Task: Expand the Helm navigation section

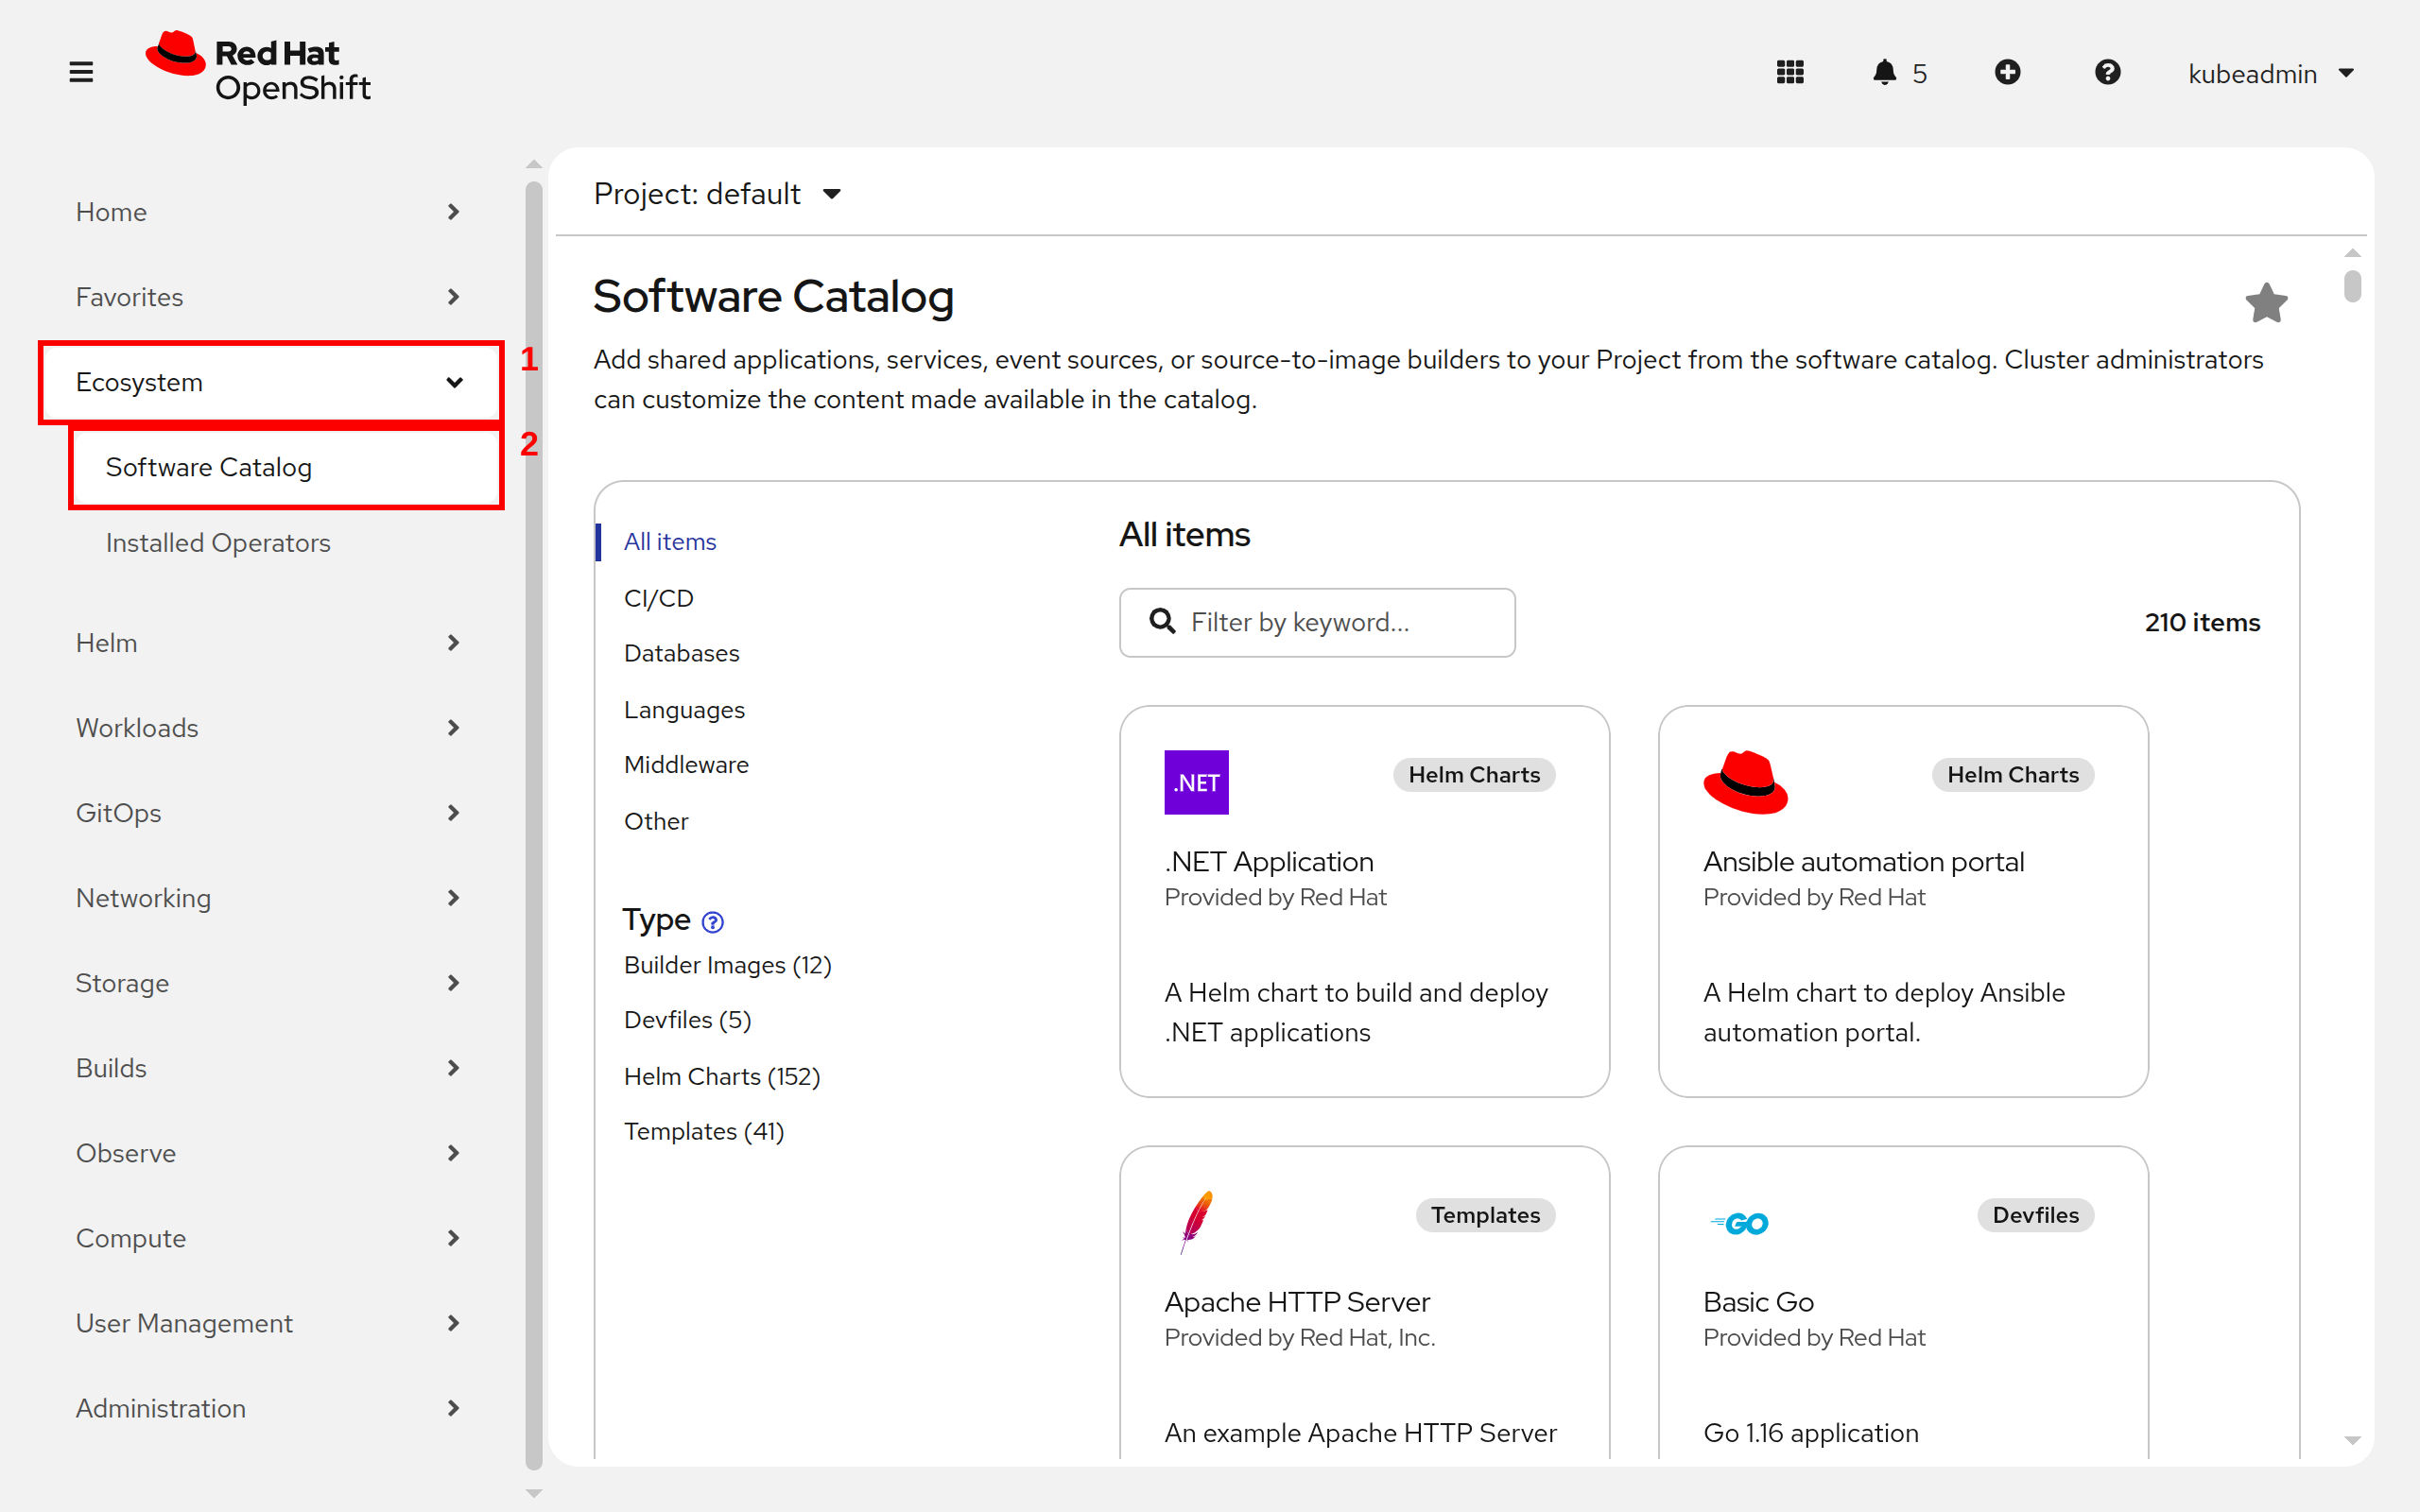Action: tap(270, 643)
